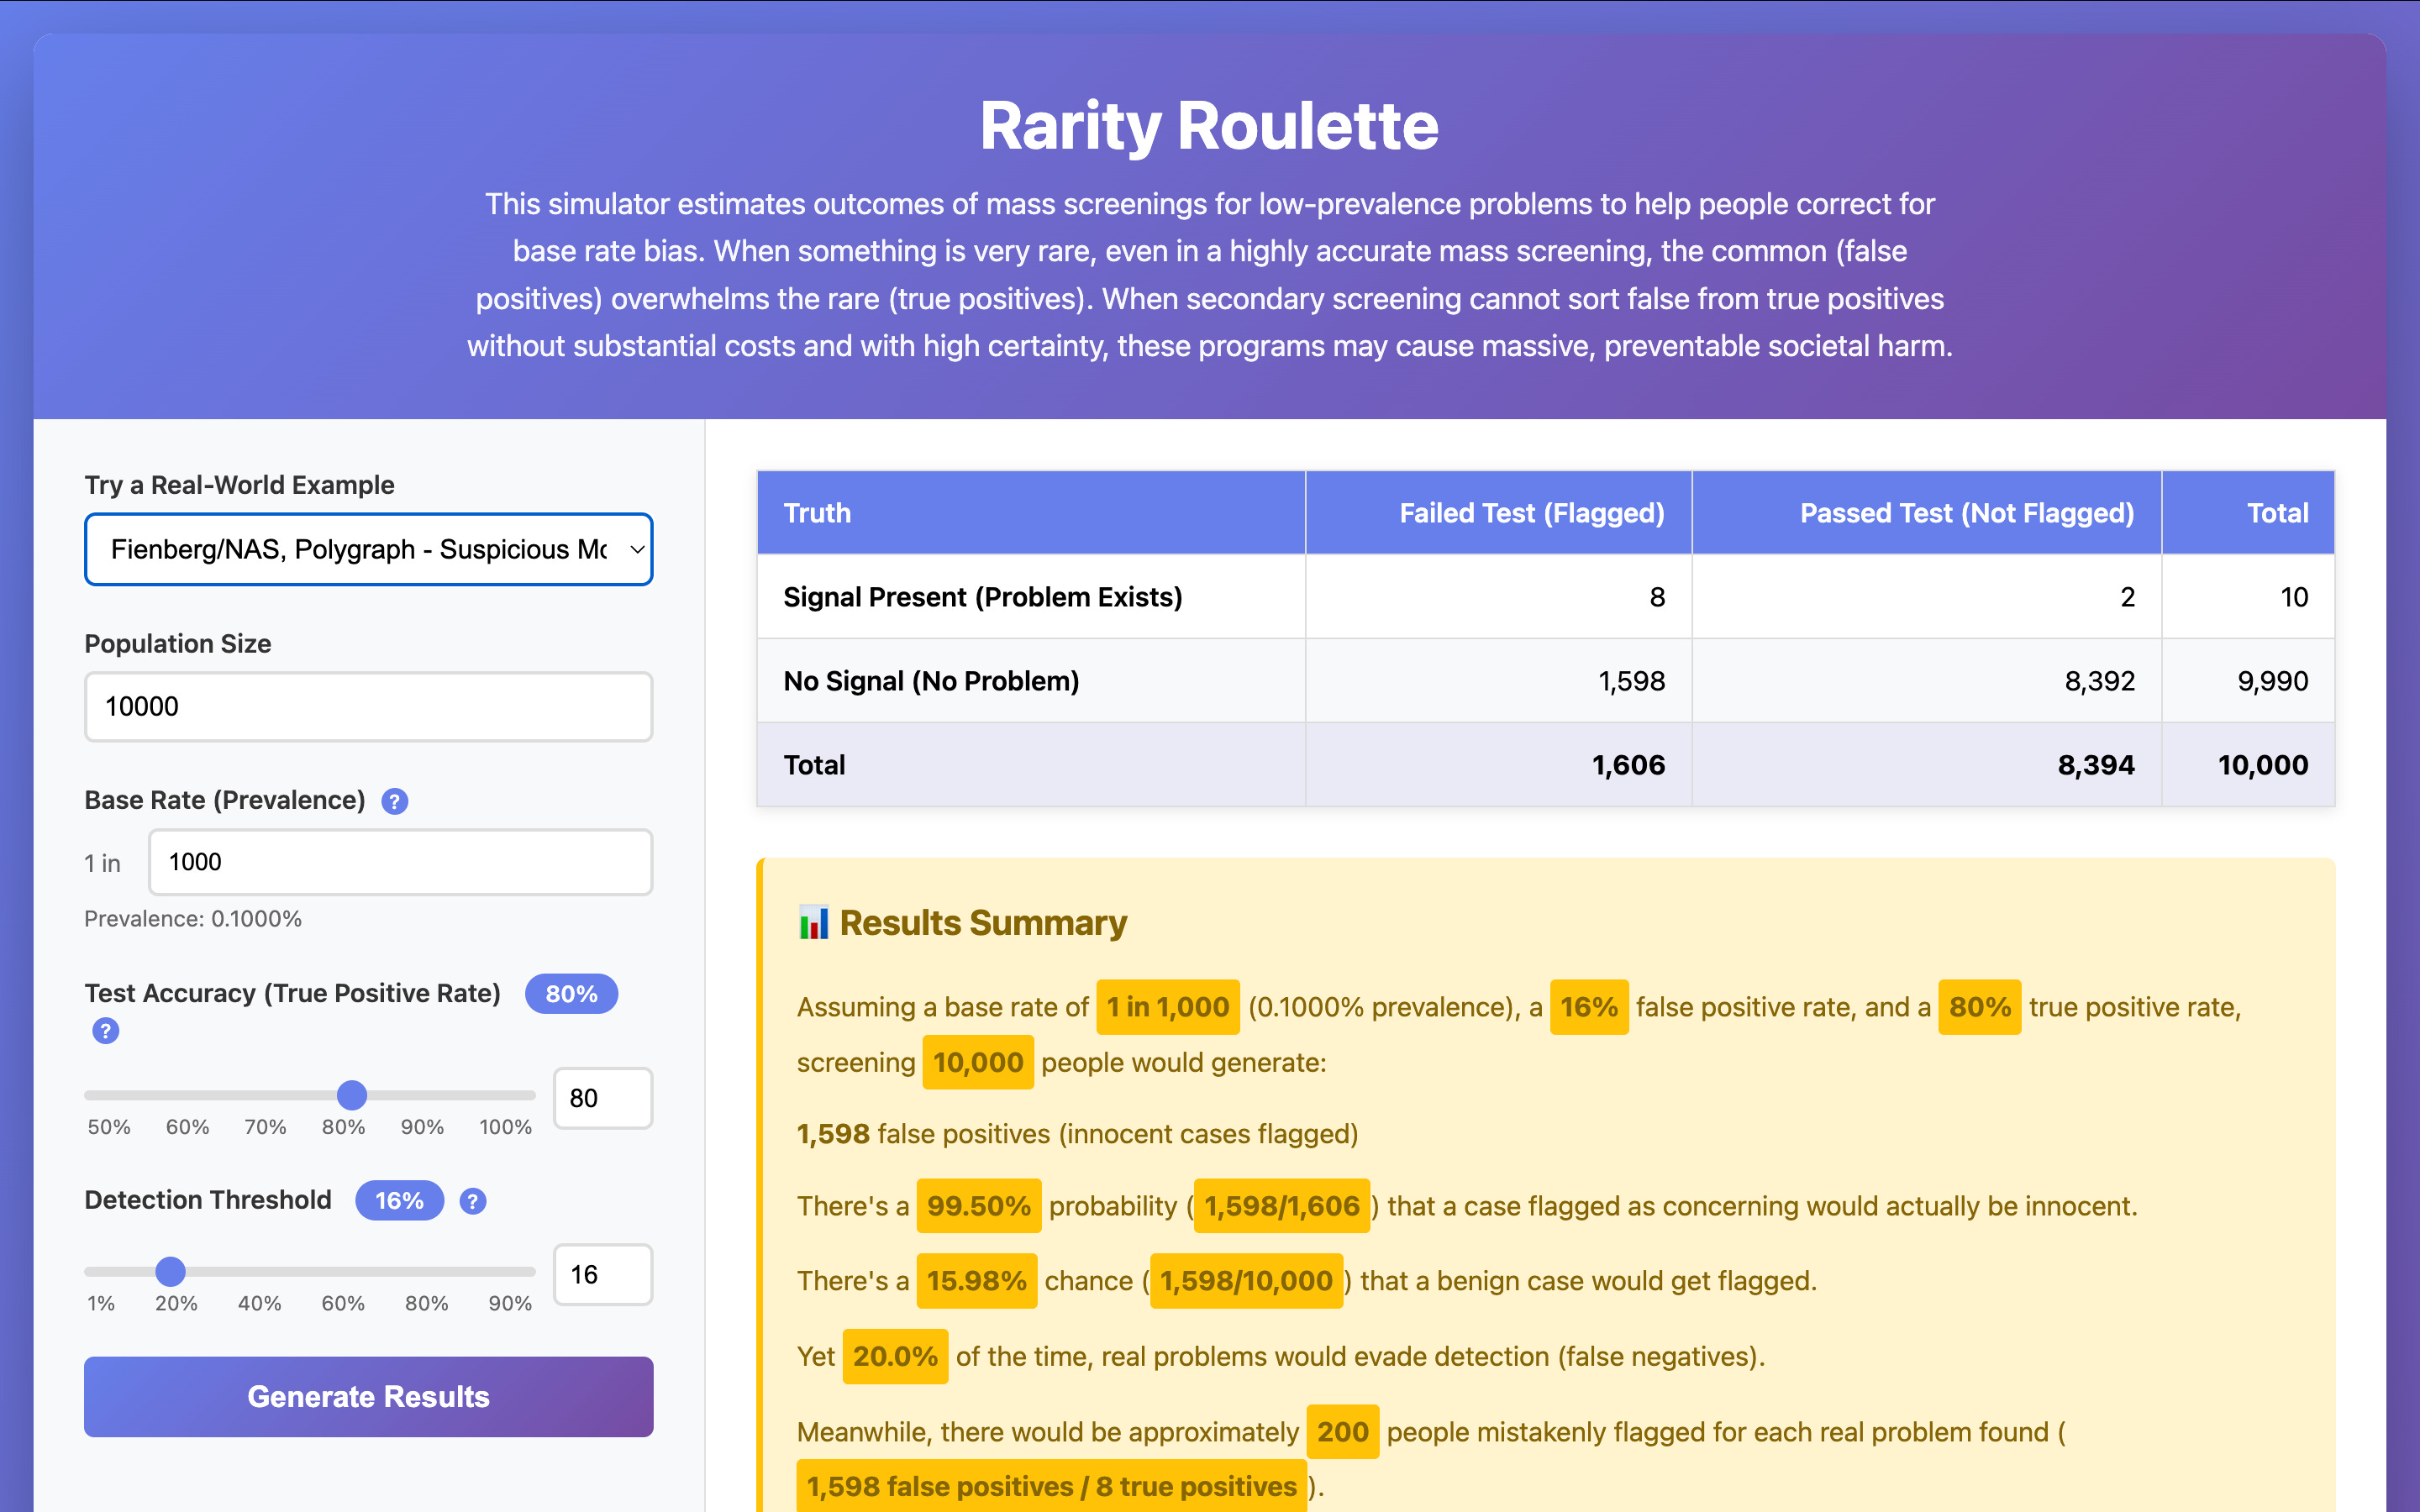Click the 16% Detection Threshold badge
Viewport: 2420px width, 1512px height.
(x=399, y=1201)
